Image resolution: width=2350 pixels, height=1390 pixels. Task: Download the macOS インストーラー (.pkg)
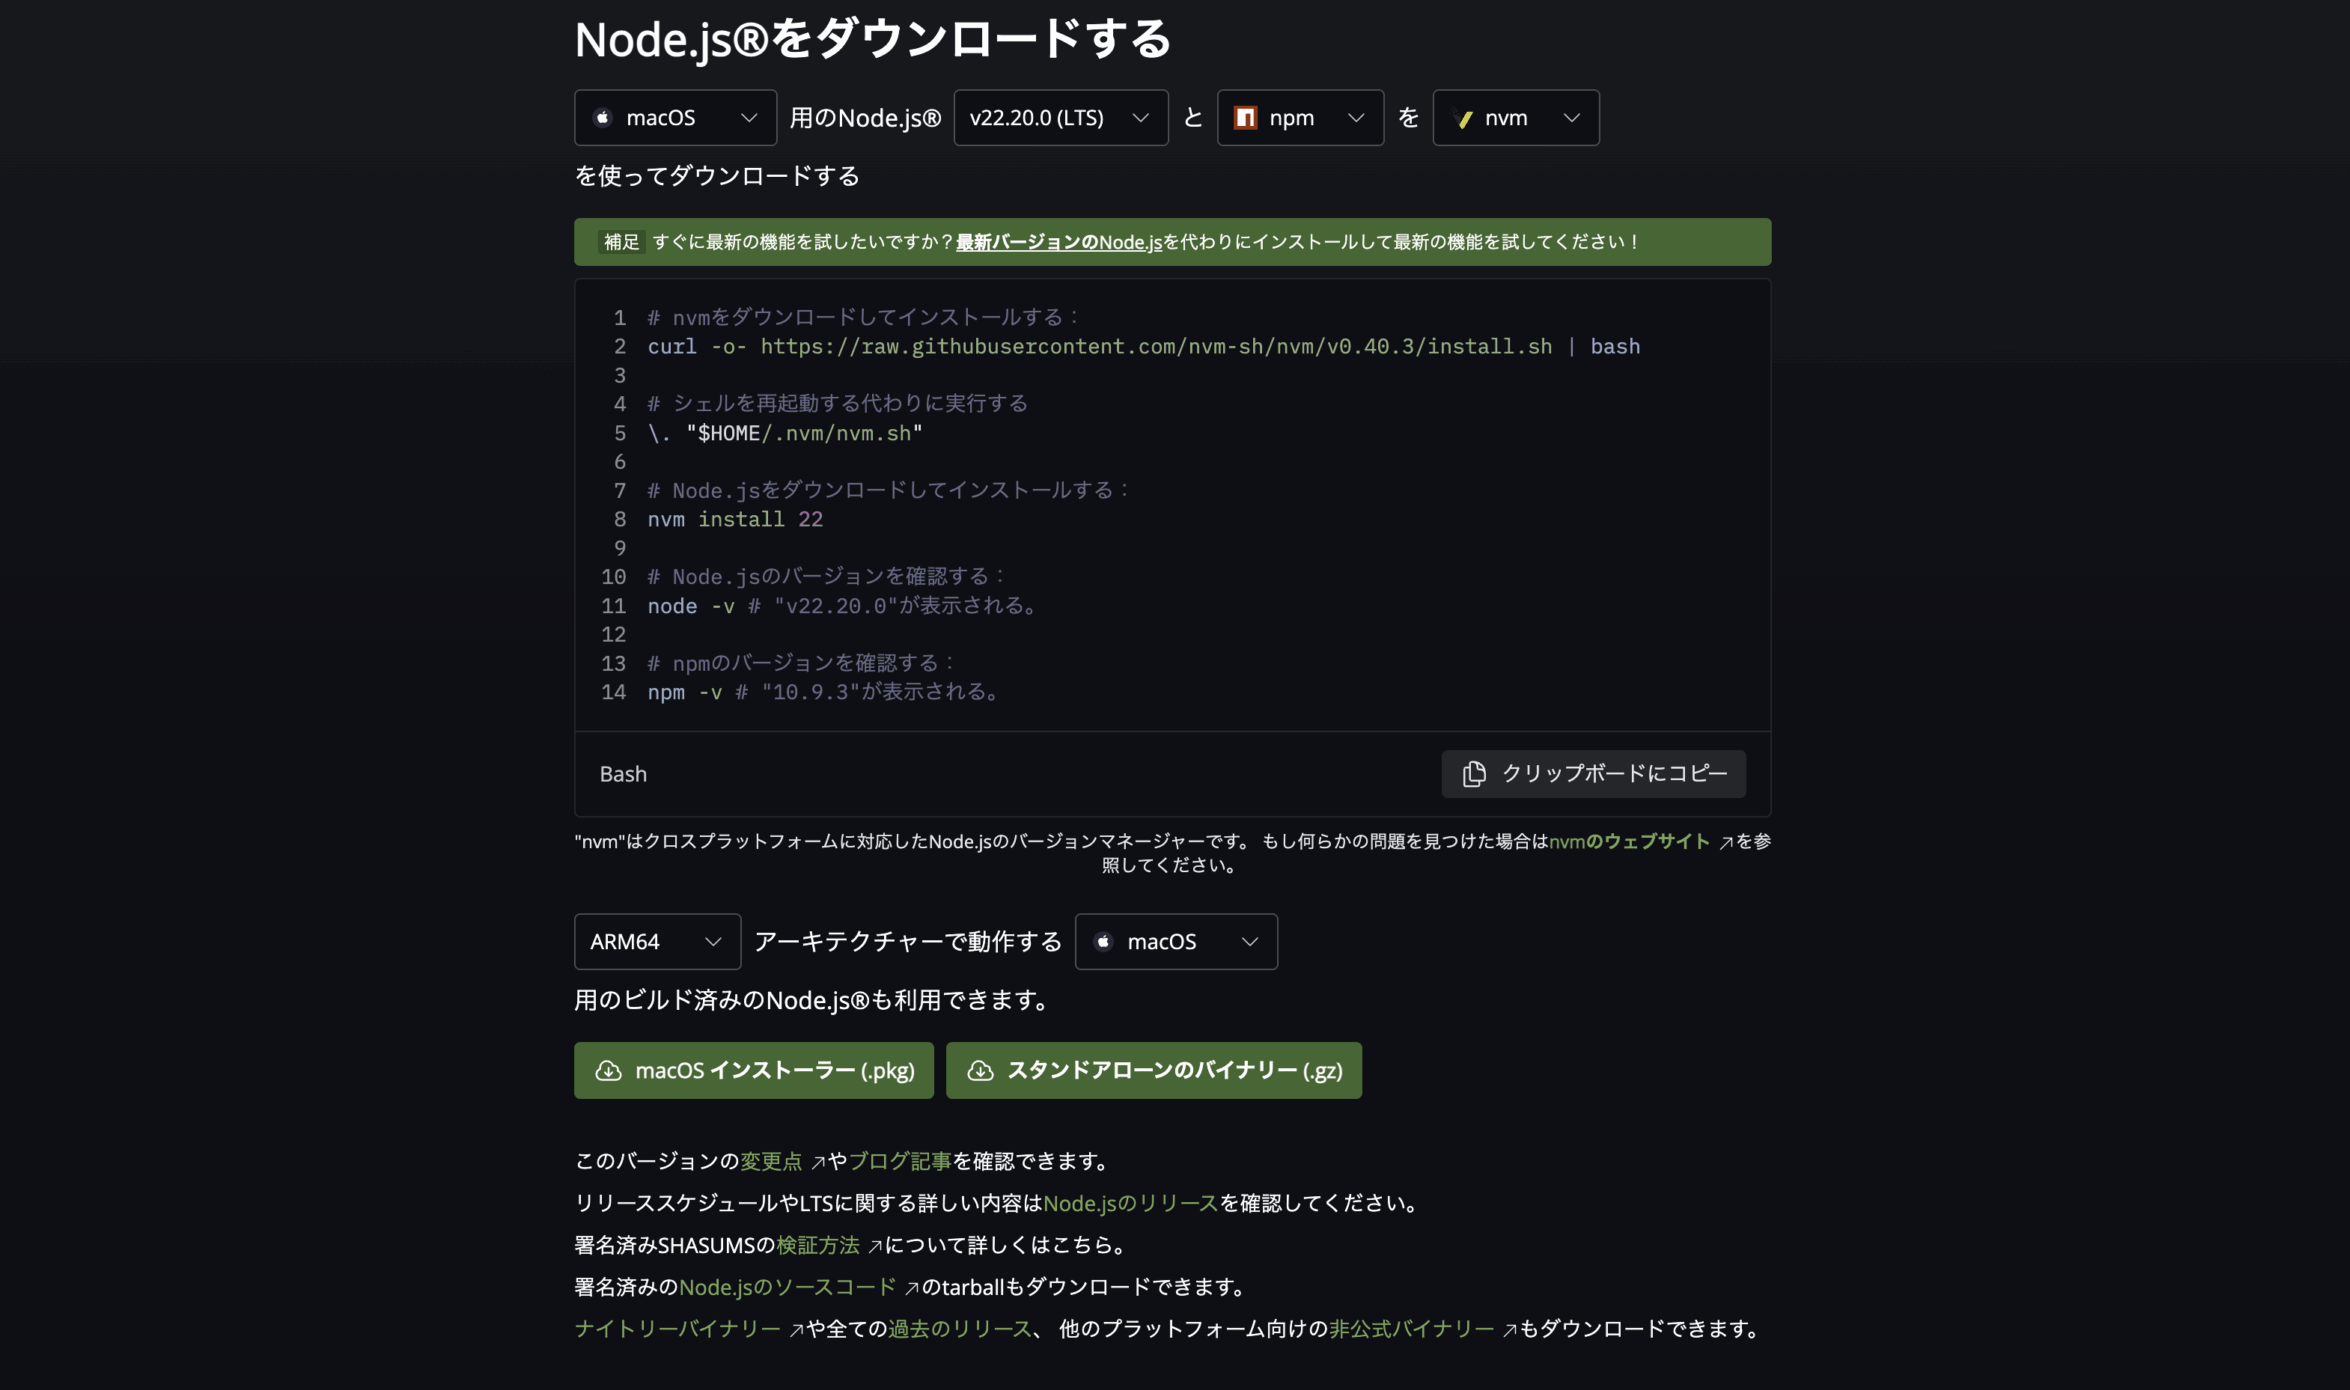[x=753, y=1071]
